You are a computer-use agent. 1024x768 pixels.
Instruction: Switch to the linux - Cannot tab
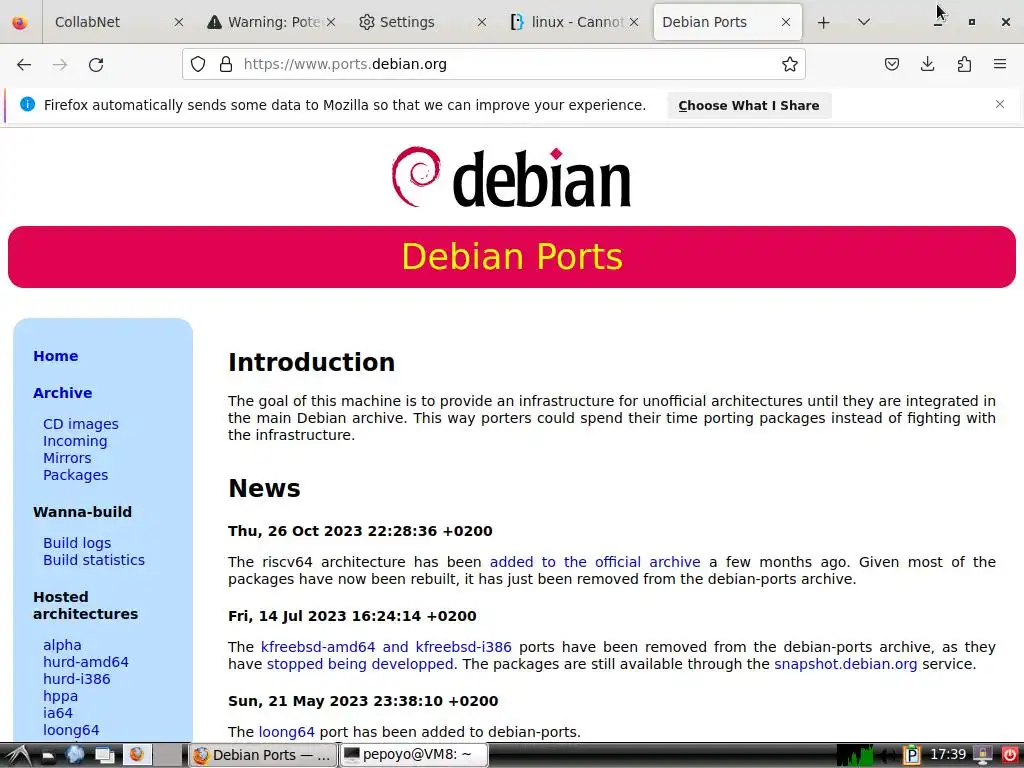[575, 22]
